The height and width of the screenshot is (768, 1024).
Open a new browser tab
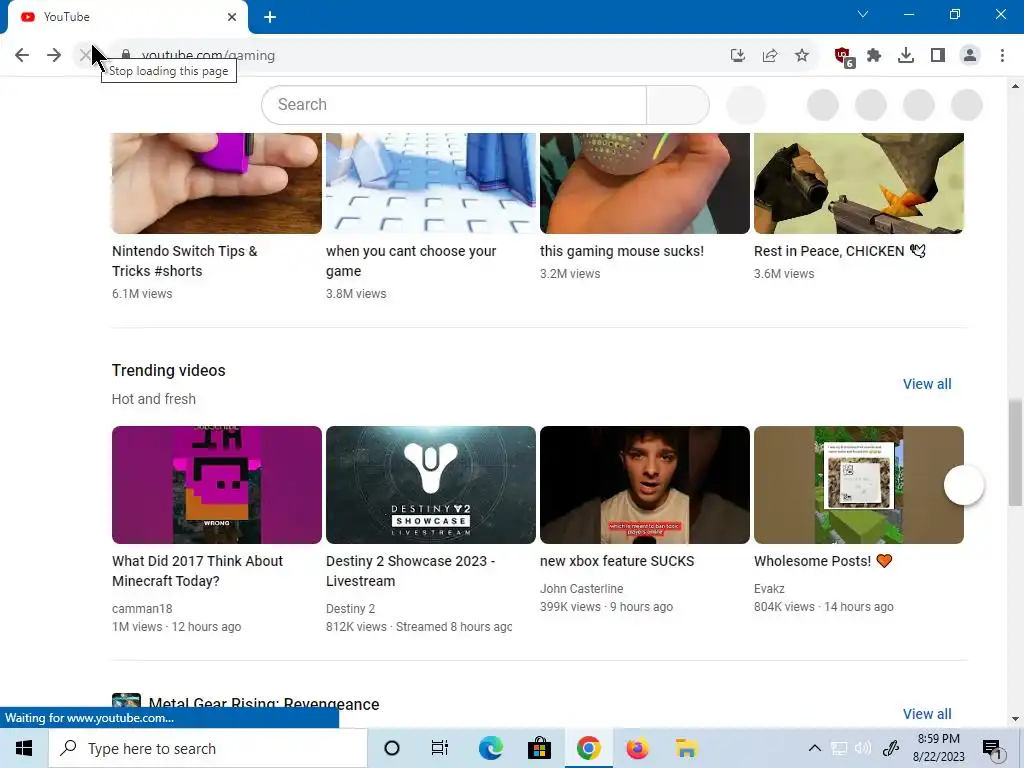pyautogui.click(x=270, y=17)
